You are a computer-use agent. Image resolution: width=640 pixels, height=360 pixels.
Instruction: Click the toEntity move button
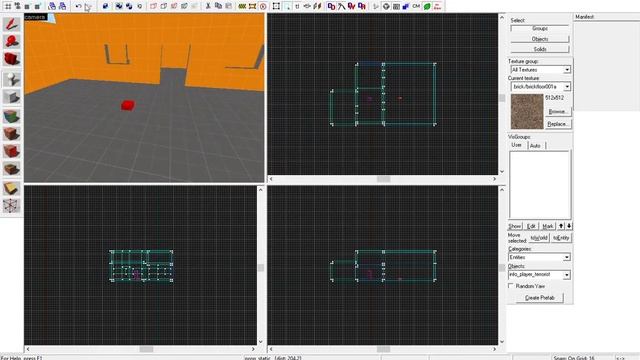coord(561,238)
